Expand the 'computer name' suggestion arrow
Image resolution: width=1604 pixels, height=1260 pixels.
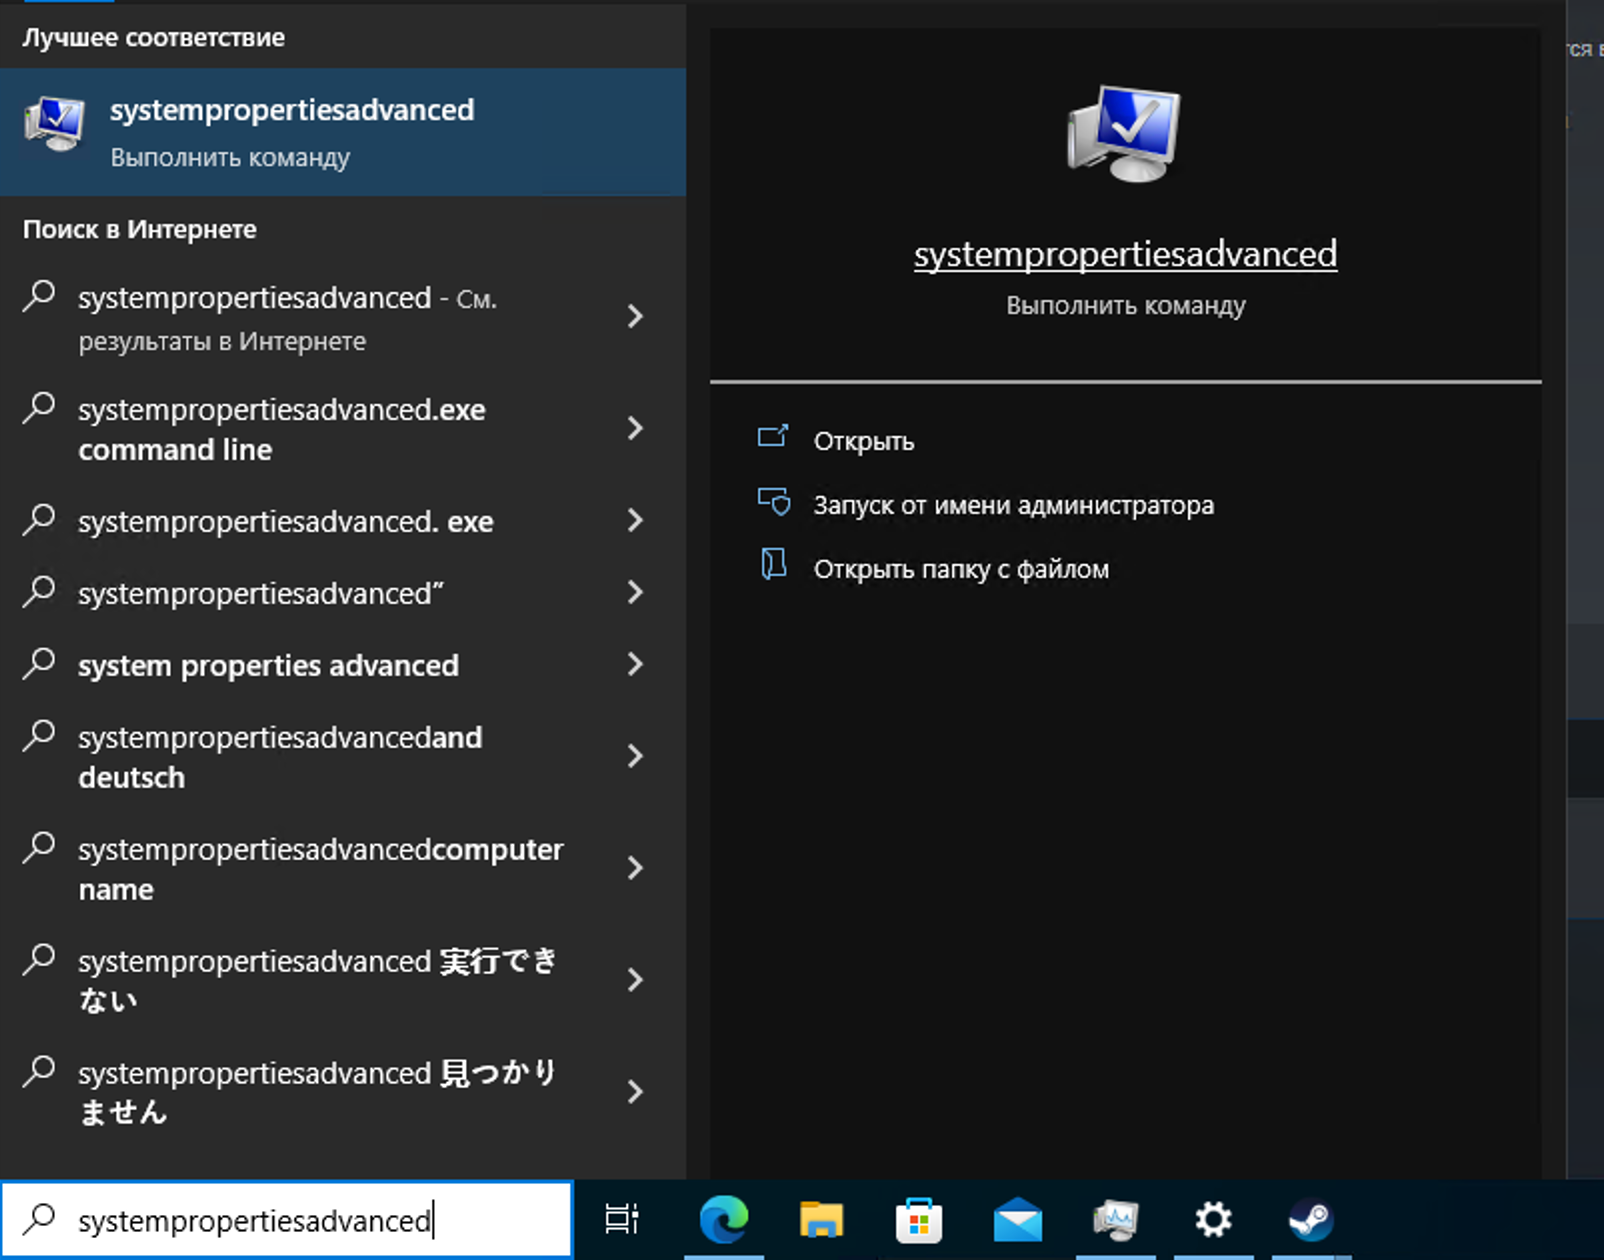pyautogui.click(x=635, y=868)
